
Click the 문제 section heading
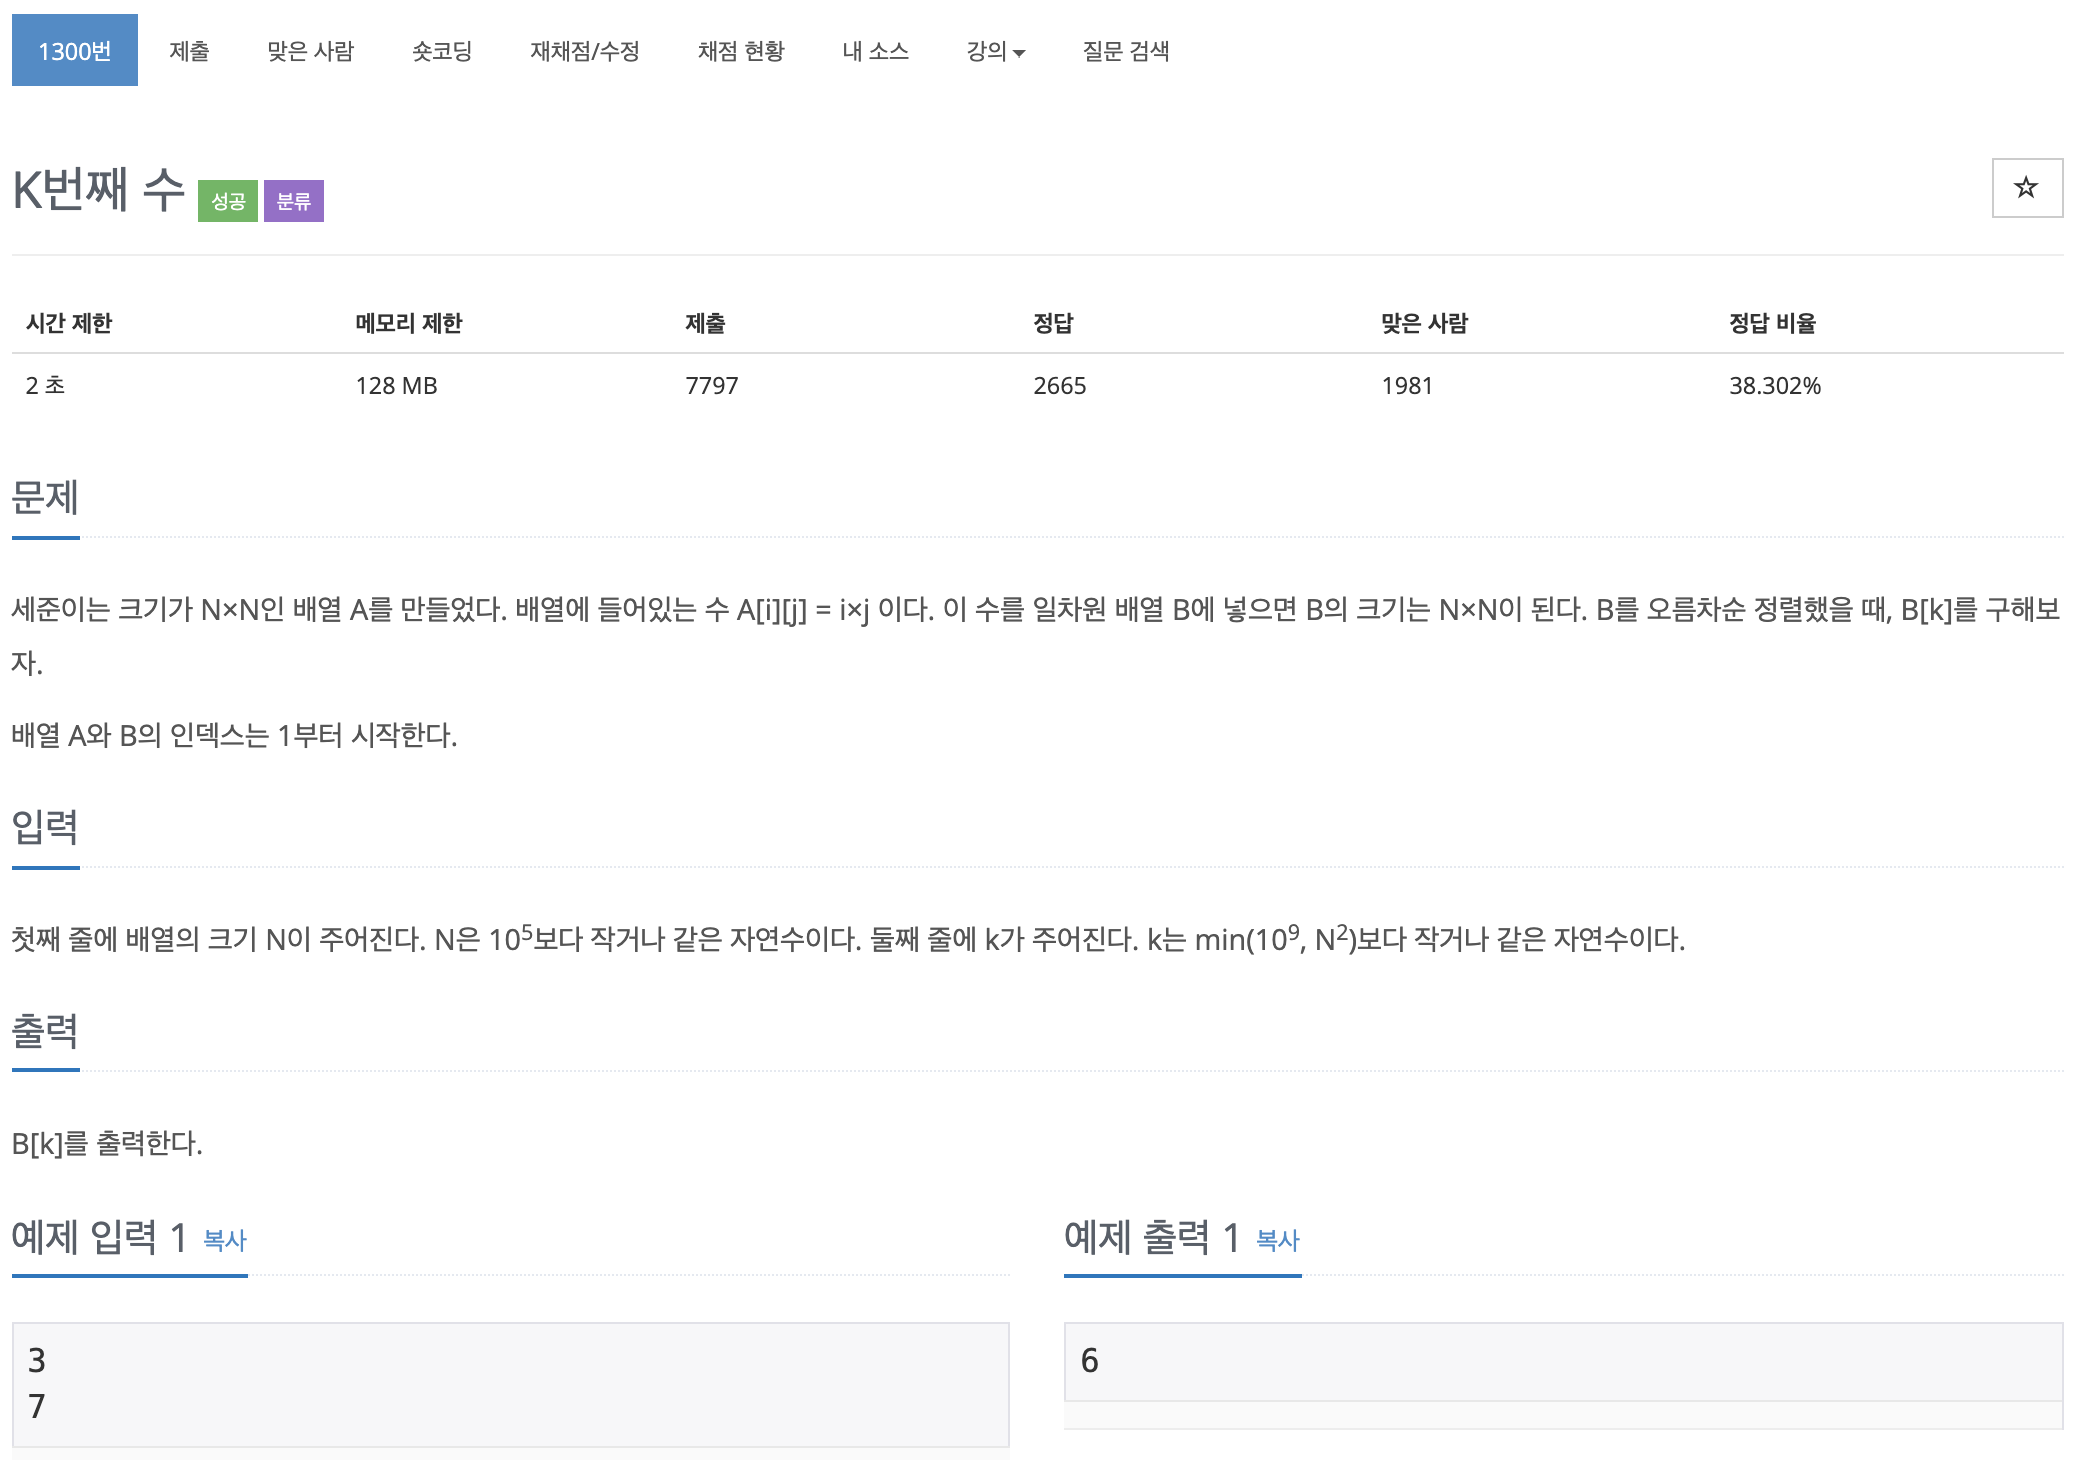45,497
